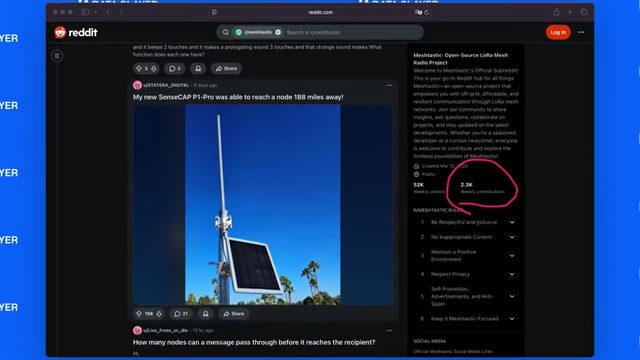Viewport: 640px width, 360px height.
Task: Open the 21 comments on SenseCAP post
Action: click(x=181, y=314)
